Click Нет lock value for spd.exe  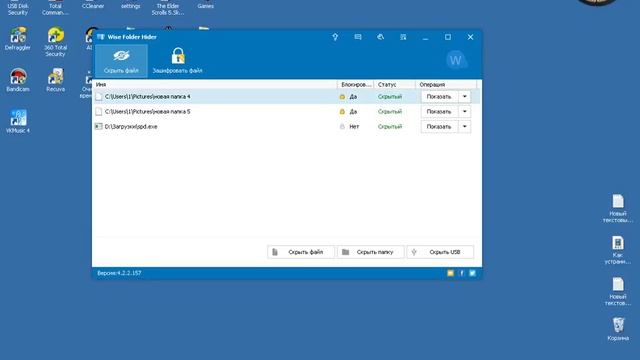[x=354, y=127]
